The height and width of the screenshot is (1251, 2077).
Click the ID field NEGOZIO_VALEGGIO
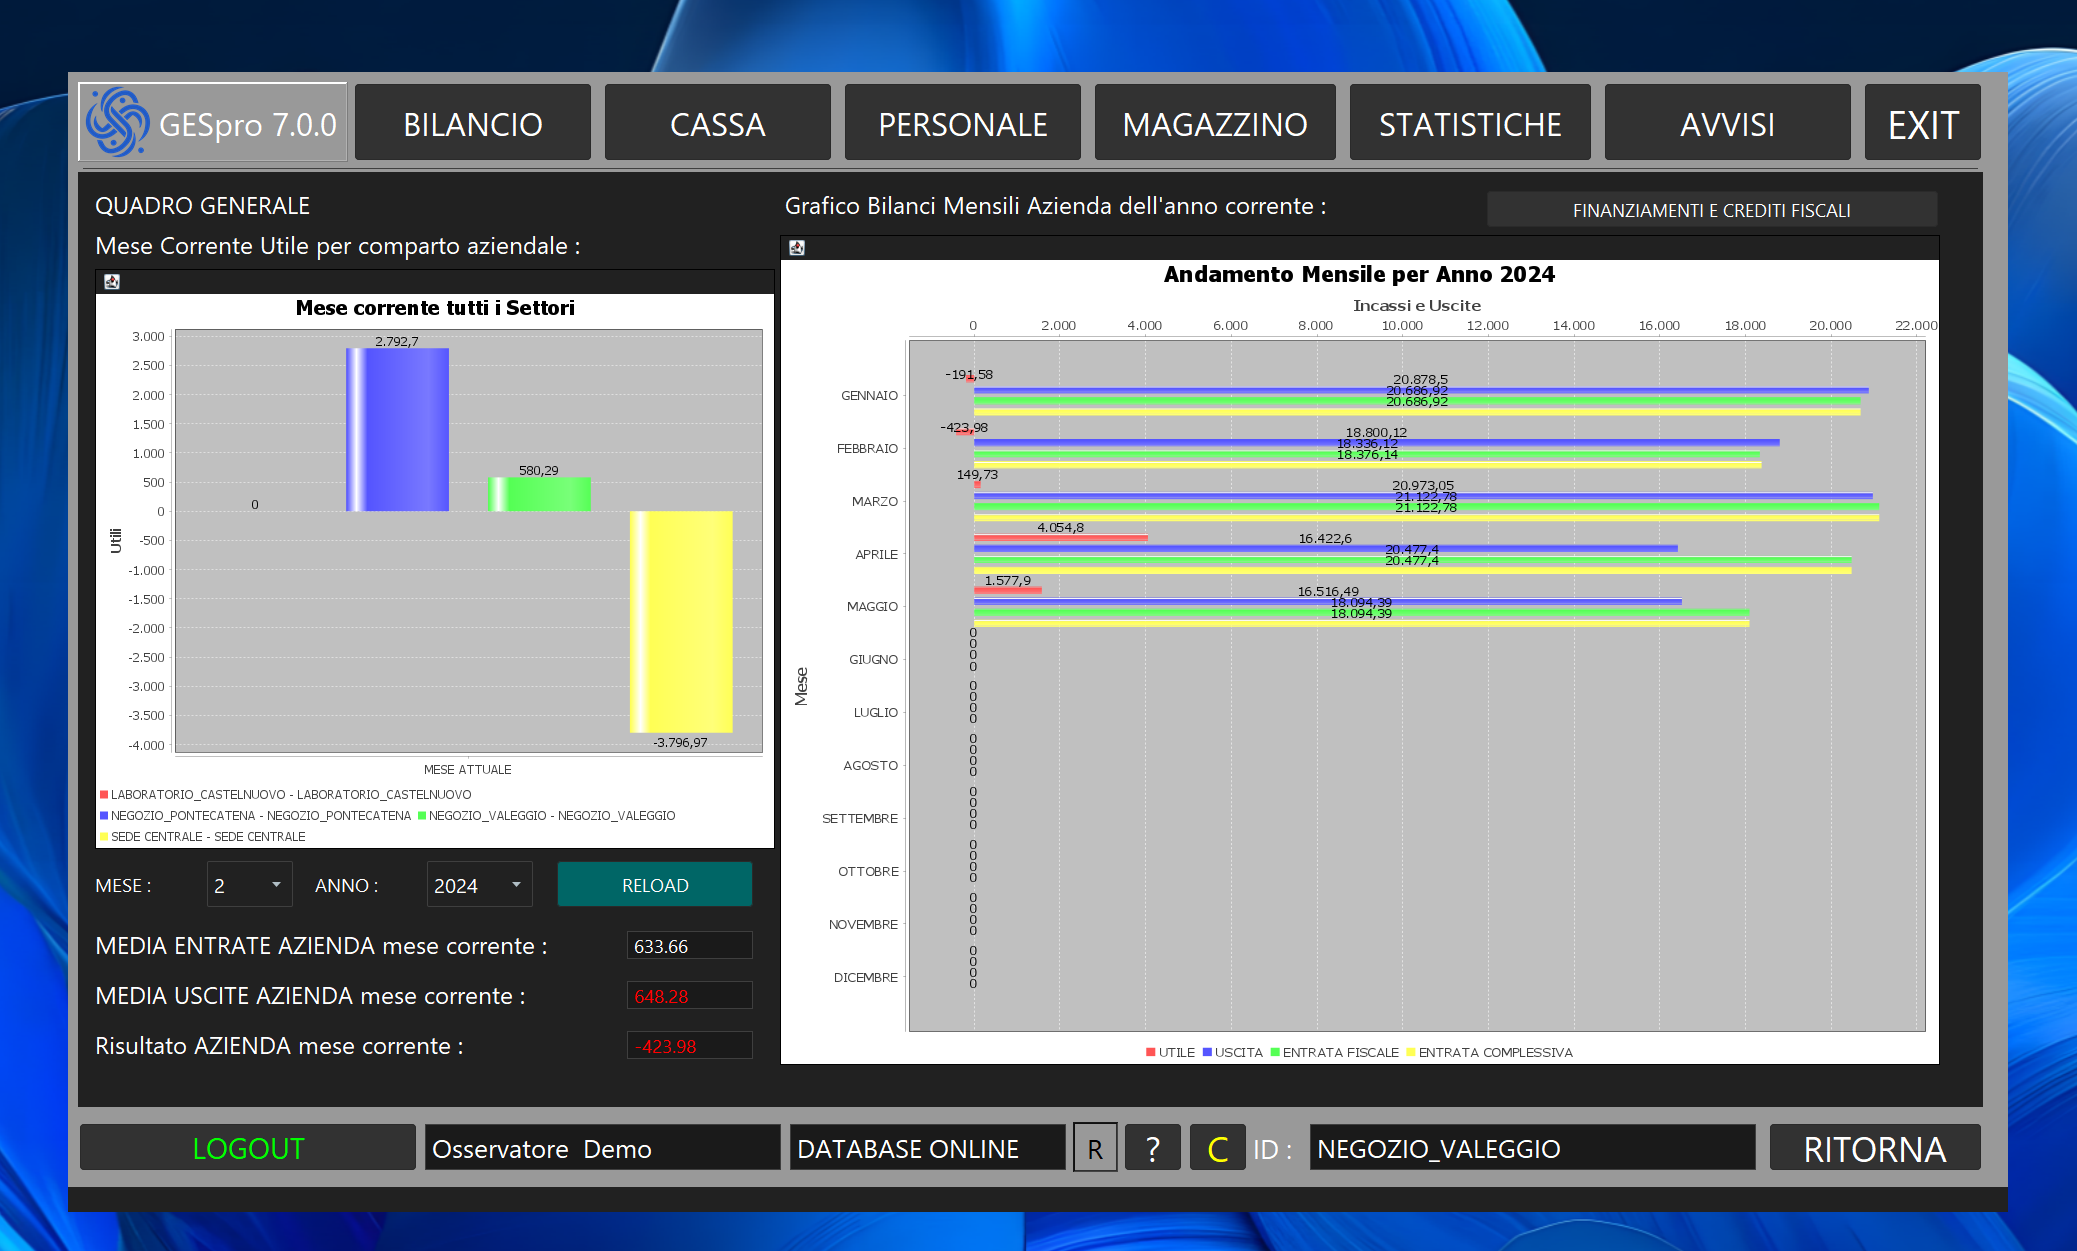coord(1532,1148)
